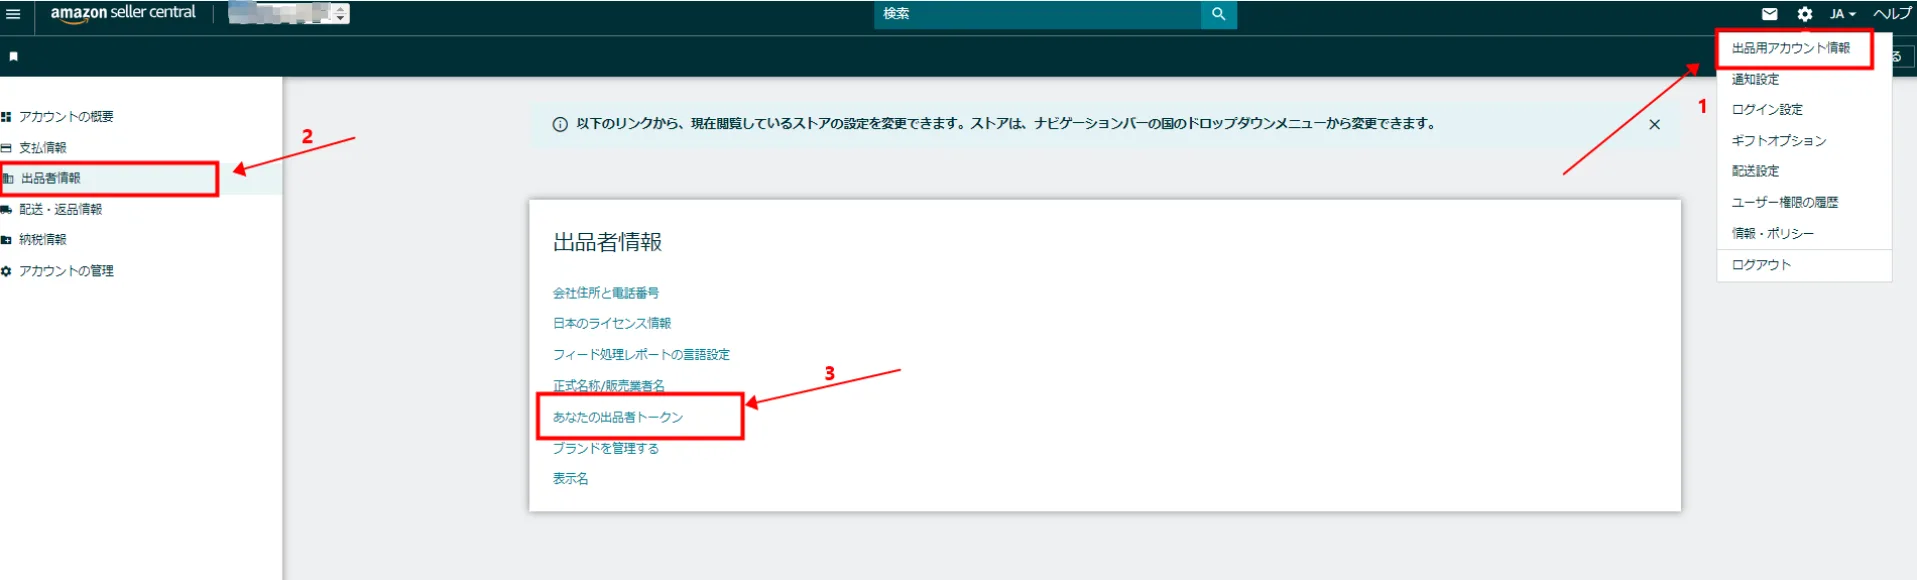The height and width of the screenshot is (580, 1917).
Task: Open アカウントの管理 in sidebar
Action: [66, 271]
